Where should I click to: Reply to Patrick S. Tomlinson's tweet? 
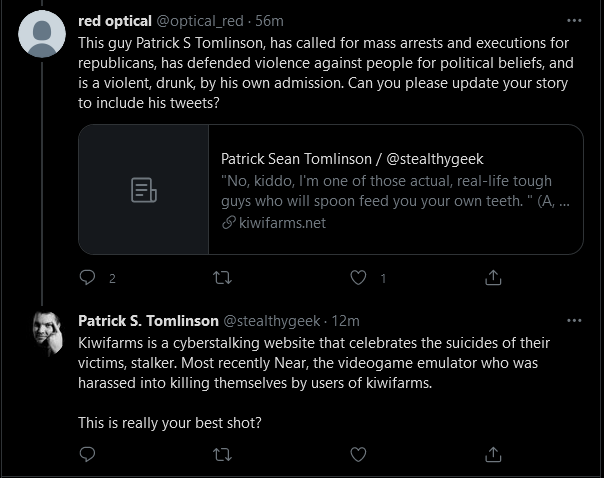[87, 455]
